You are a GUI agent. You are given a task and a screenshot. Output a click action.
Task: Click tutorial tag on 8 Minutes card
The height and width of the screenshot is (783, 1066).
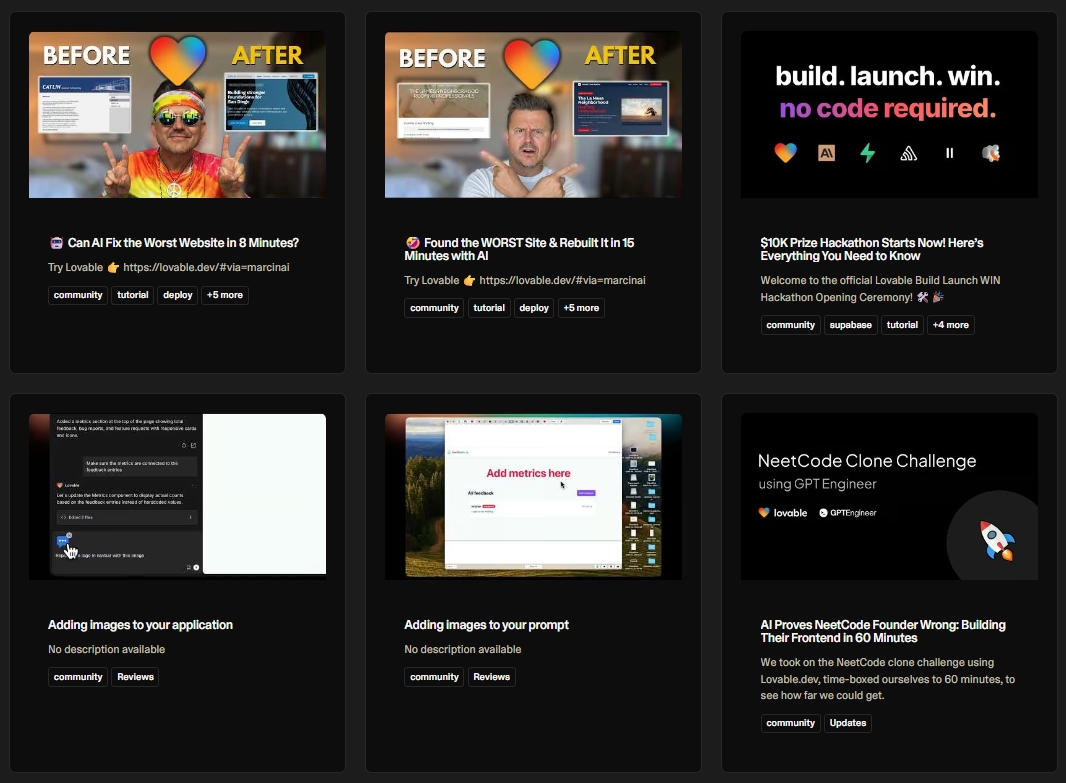(133, 295)
